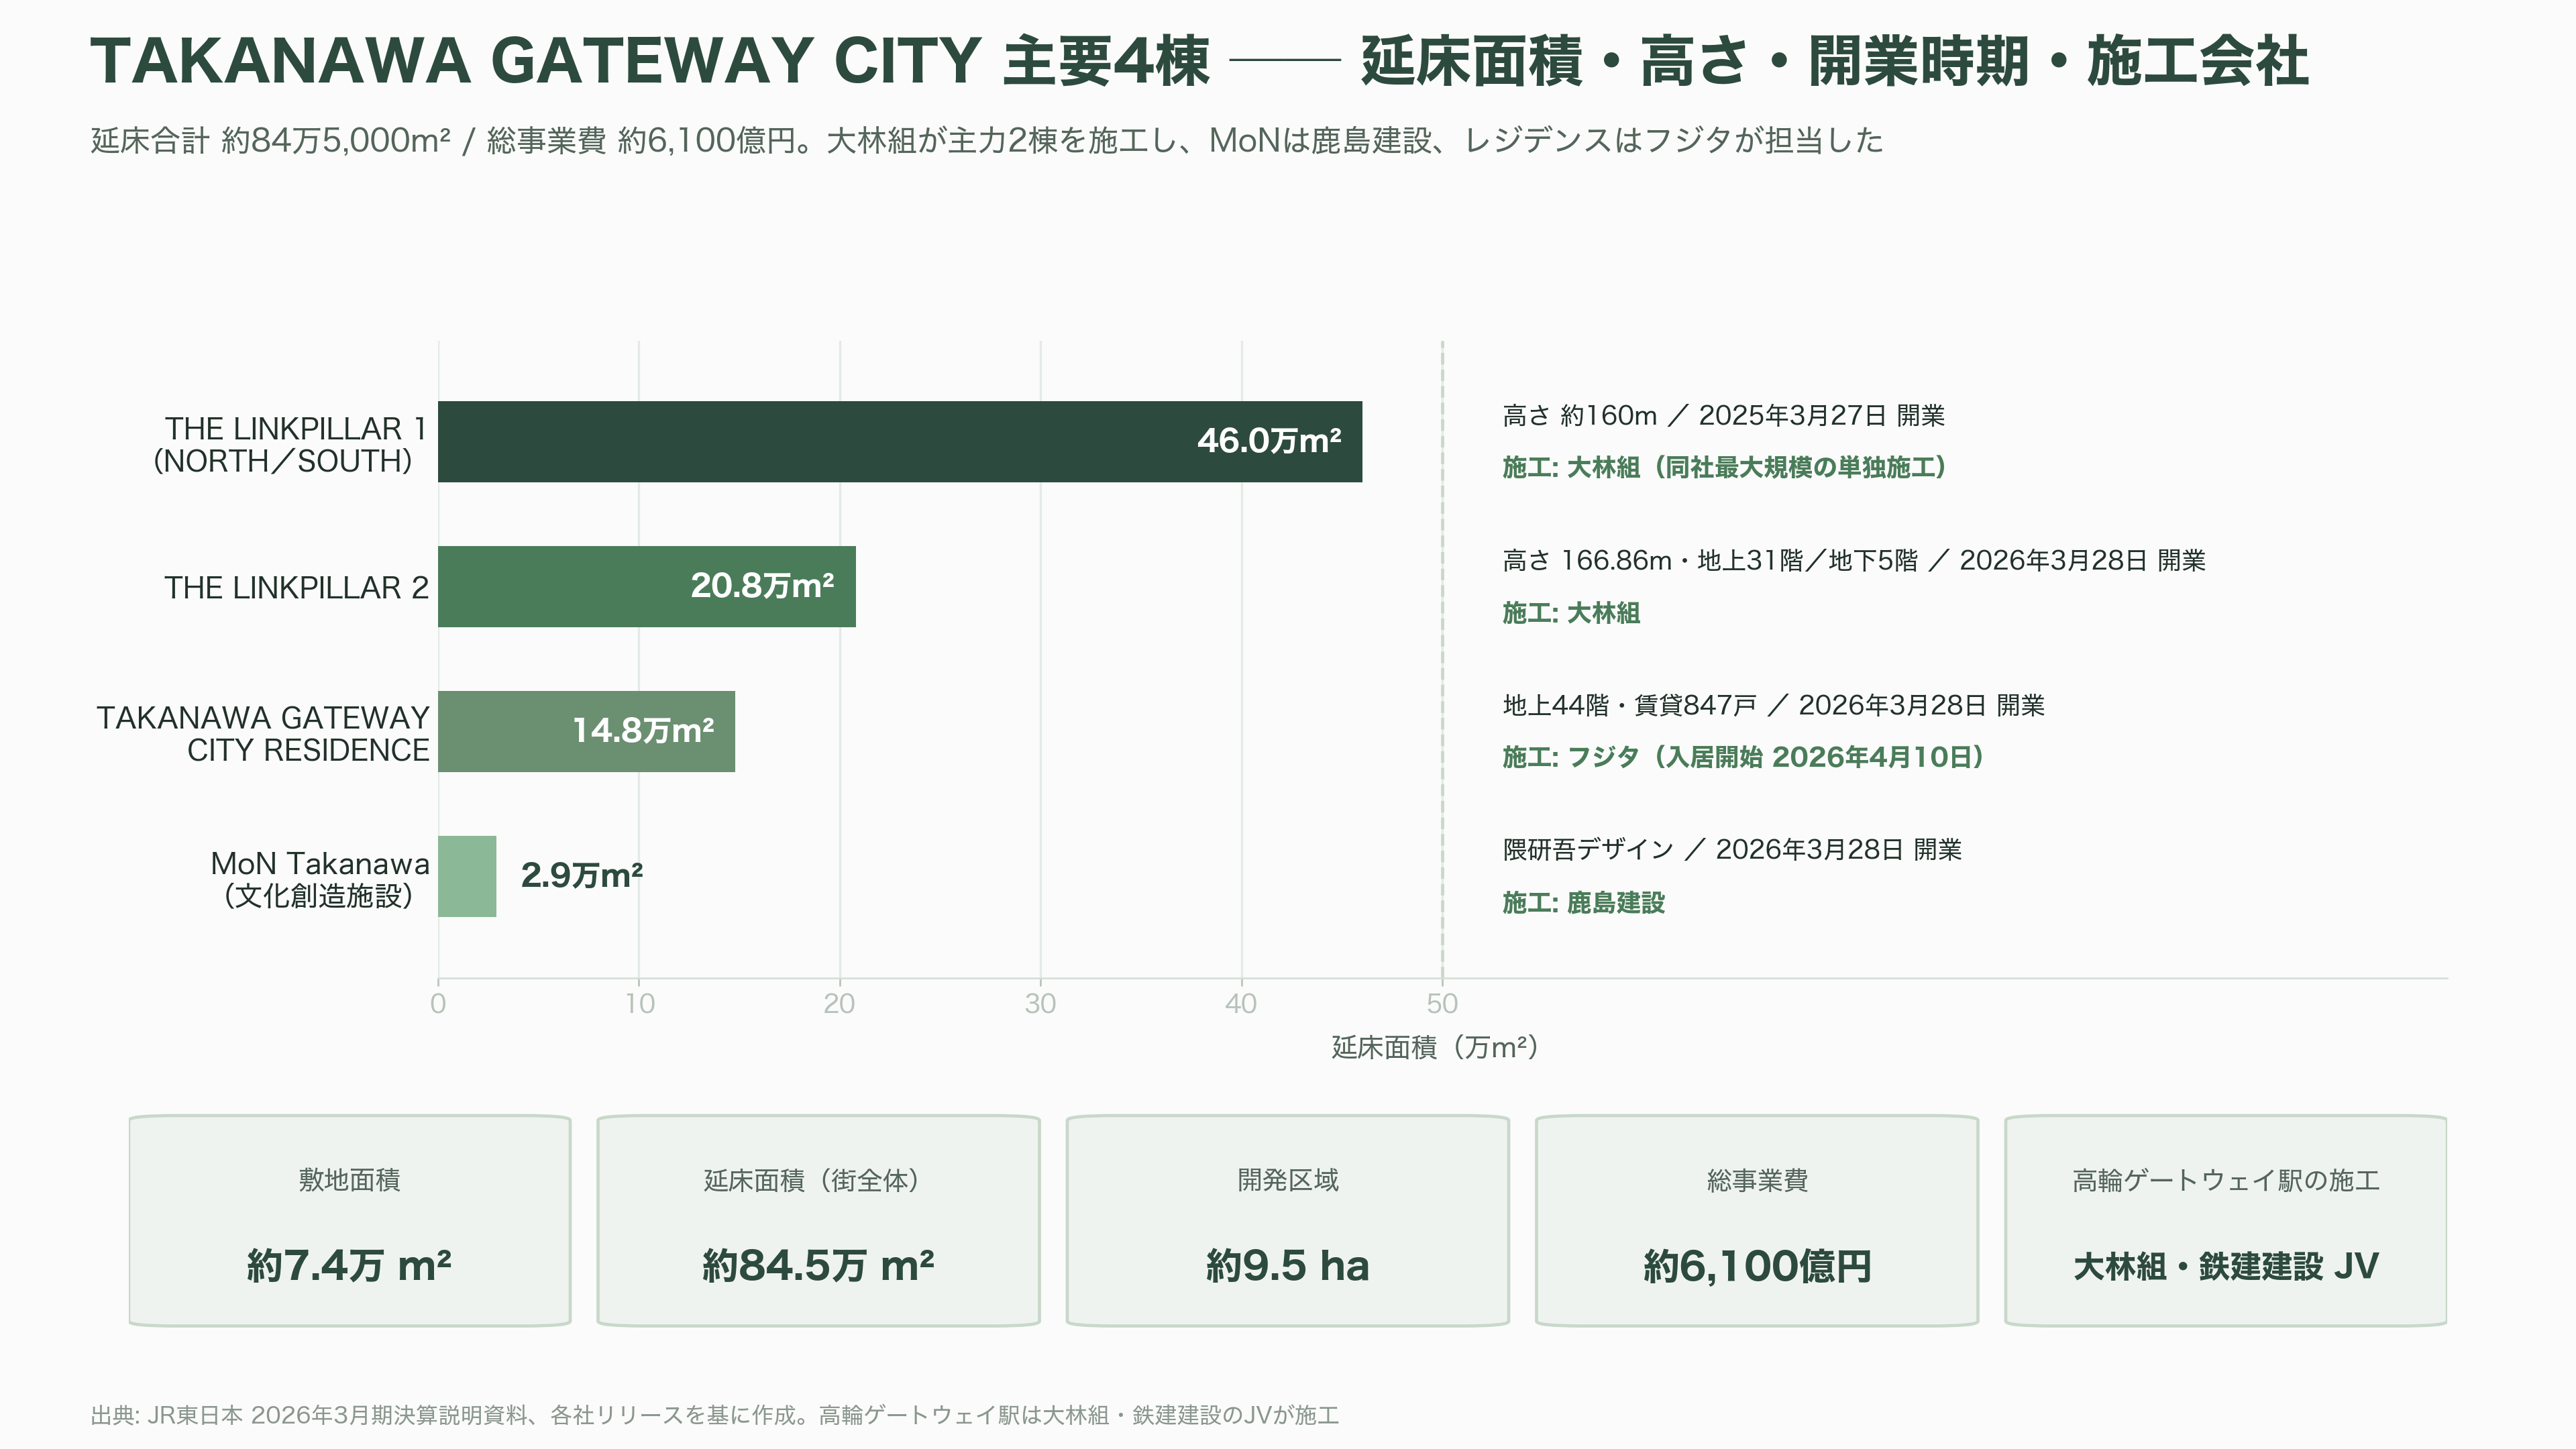Click the 約9.5 ha value

1288,1266
